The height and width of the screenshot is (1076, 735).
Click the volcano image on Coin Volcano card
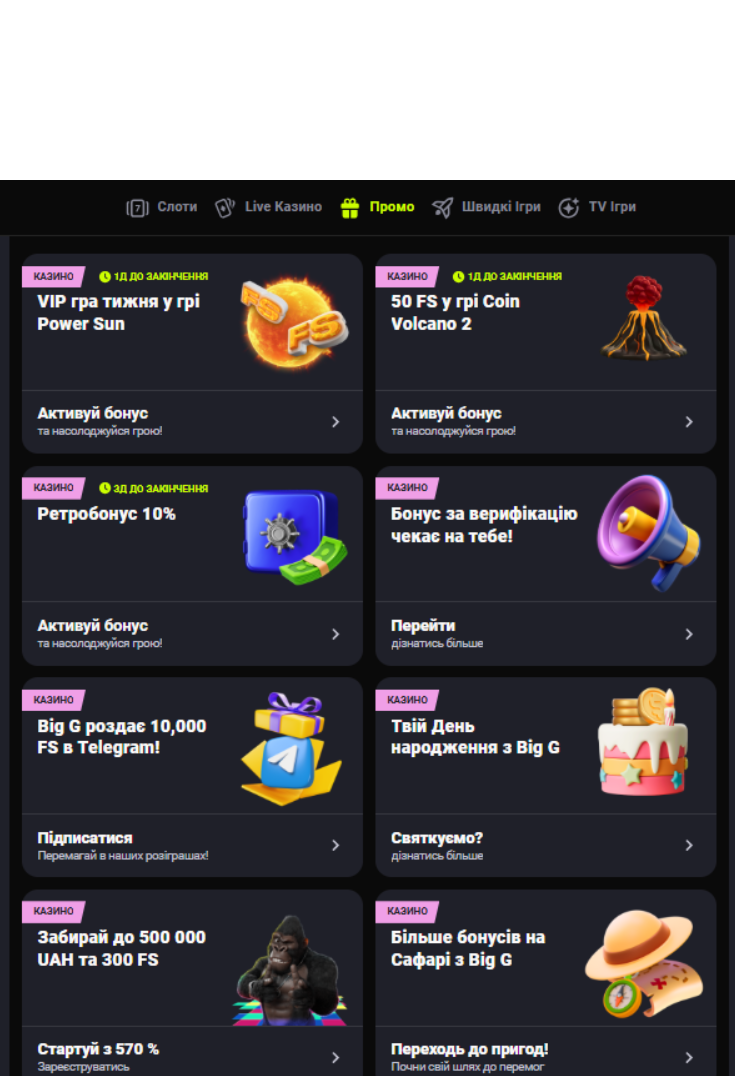tap(643, 318)
